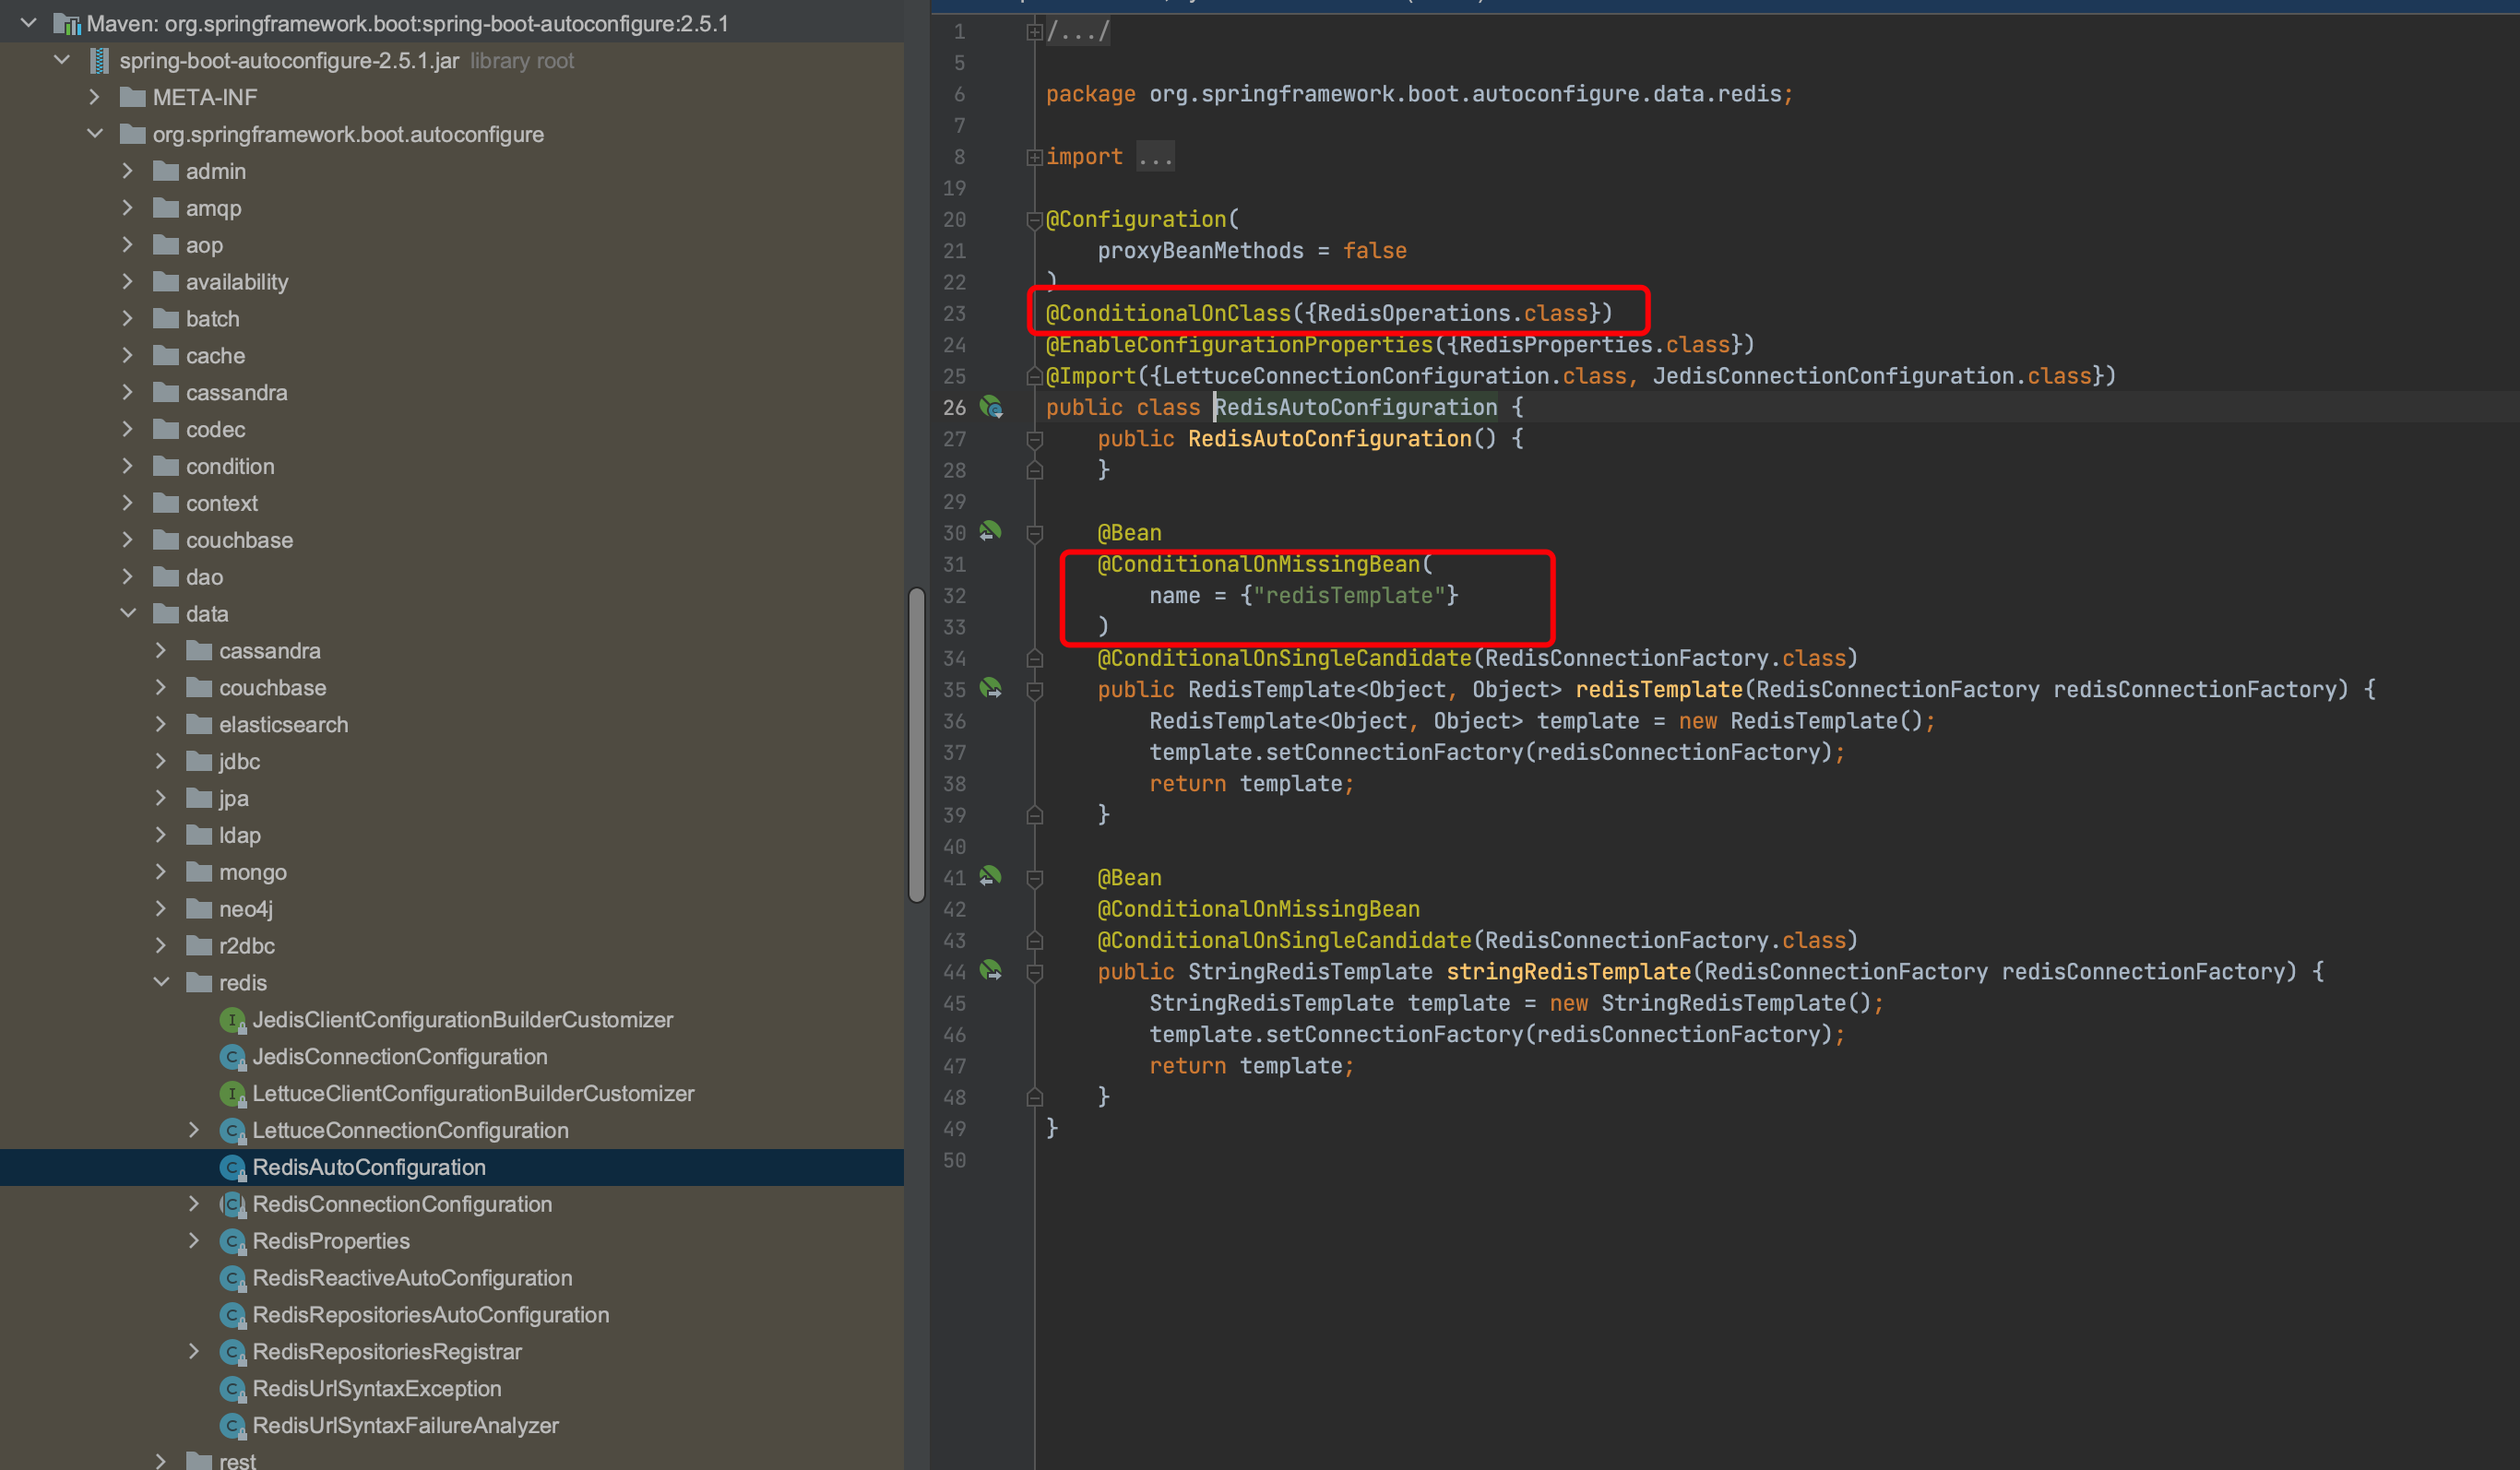Click the RedisReactiveAutoConfiguration class icon
2520x1470 pixels.
click(x=232, y=1278)
